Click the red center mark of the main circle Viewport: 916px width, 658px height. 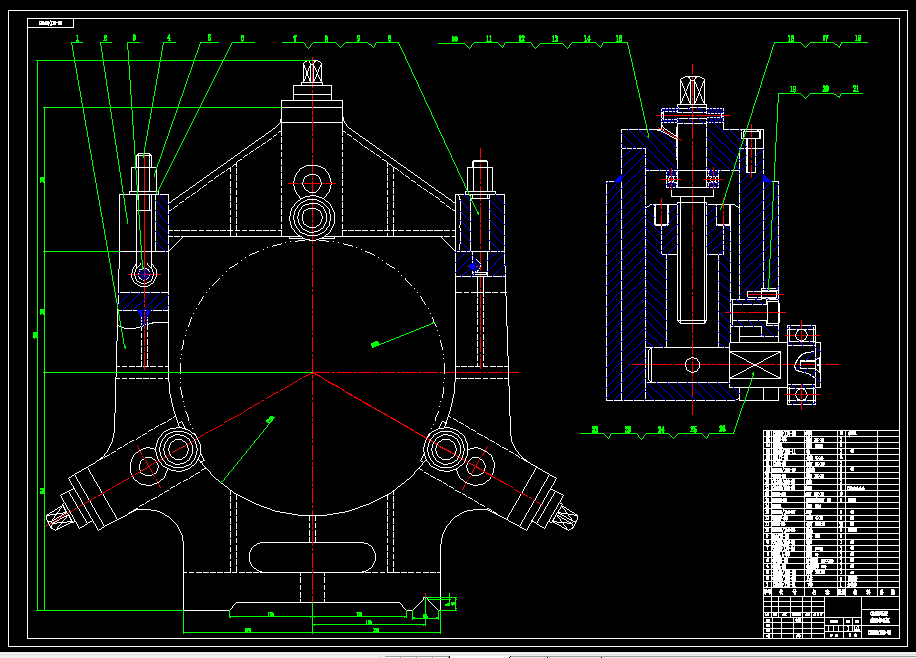[x=313, y=373]
